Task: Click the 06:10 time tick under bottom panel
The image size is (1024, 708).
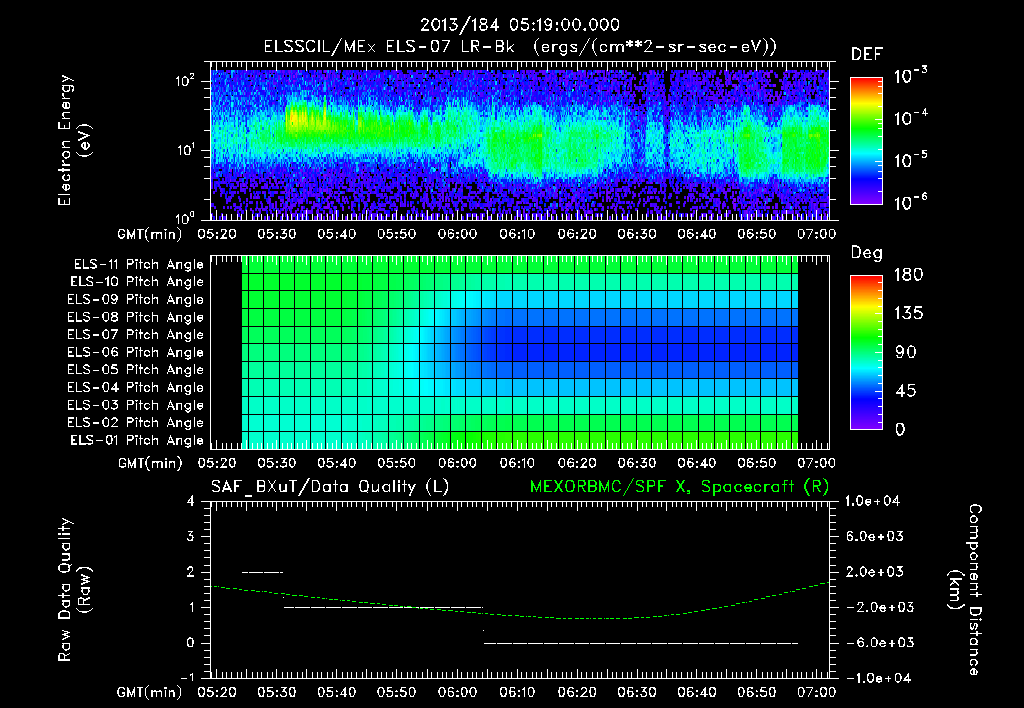Action: point(517,692)
